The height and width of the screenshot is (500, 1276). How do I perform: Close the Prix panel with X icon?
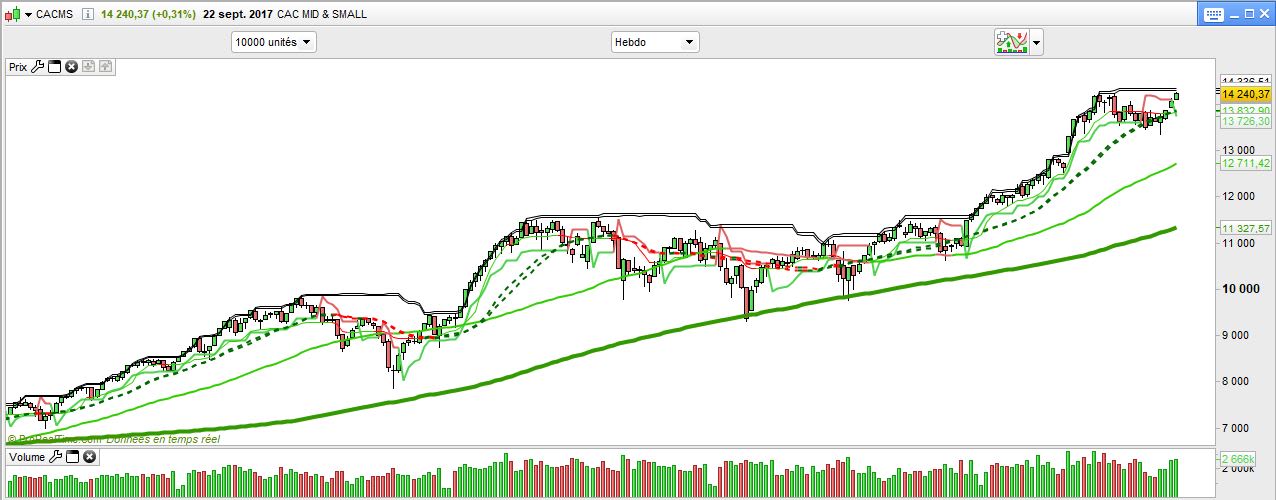pyautogui.click(x=71, y=67)
